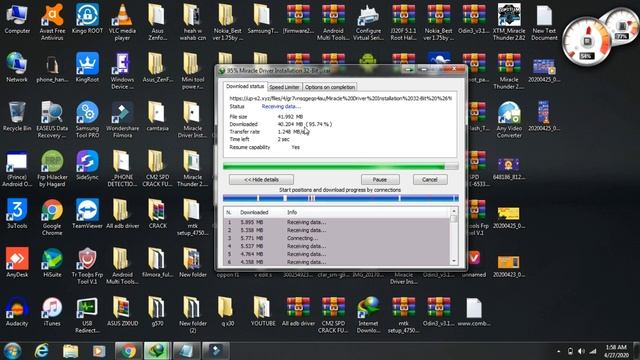This screenshot has width=640, height=360.
Task: Launch SideSync desktop shortcut
Action: pos(87,165)
